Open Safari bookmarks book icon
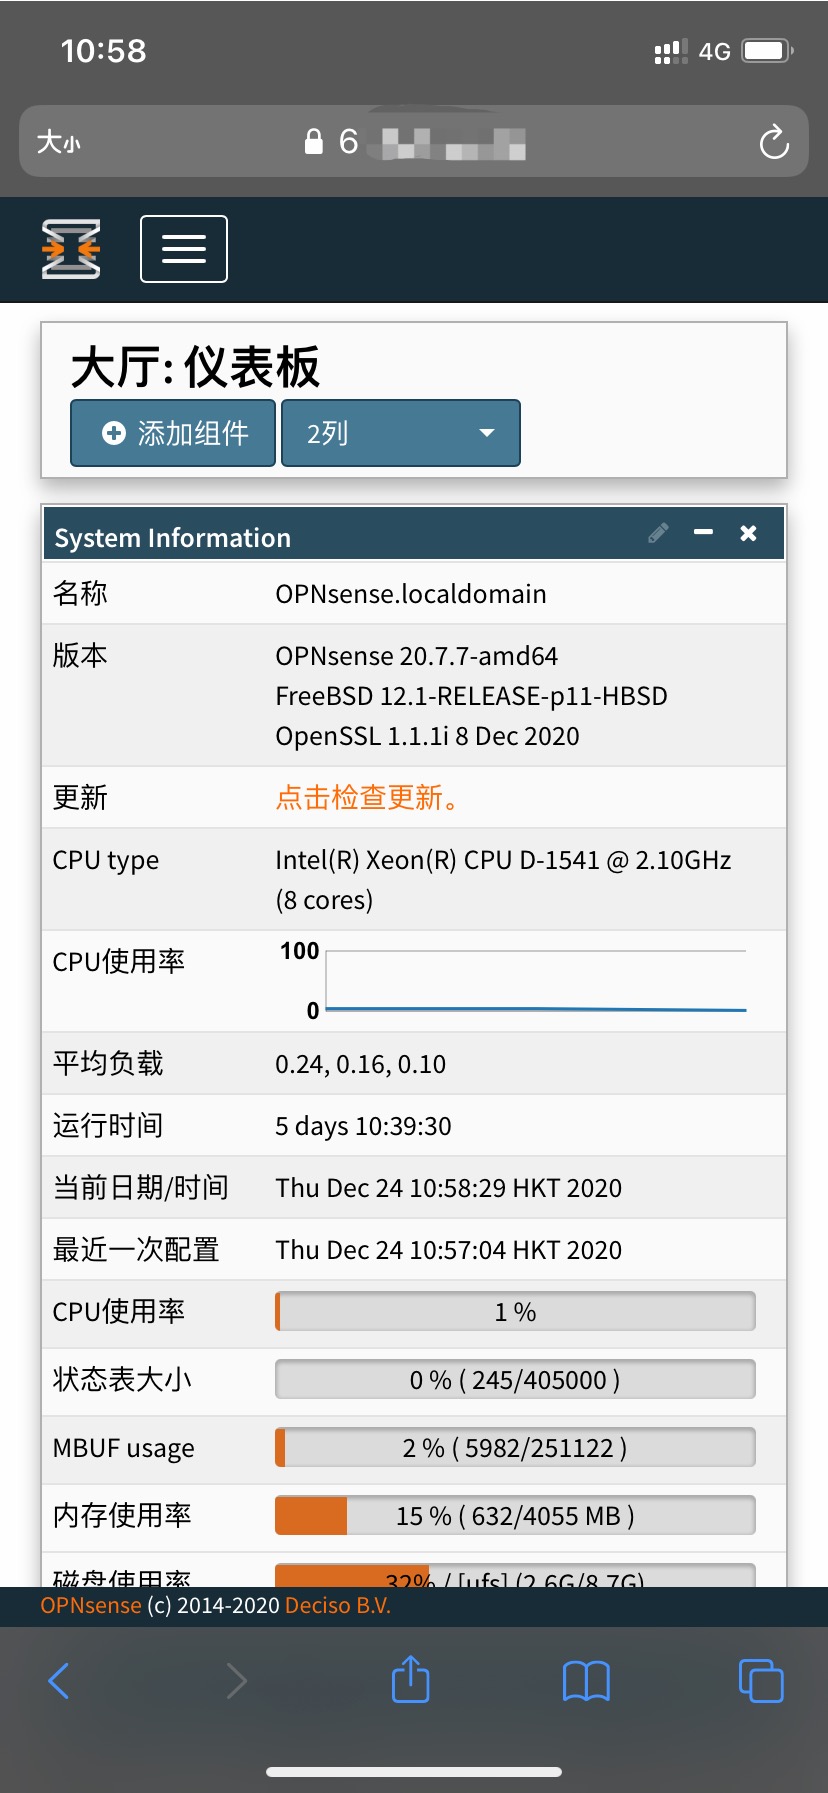This screenshot has height=1793, width=828. click(586, 1681)
